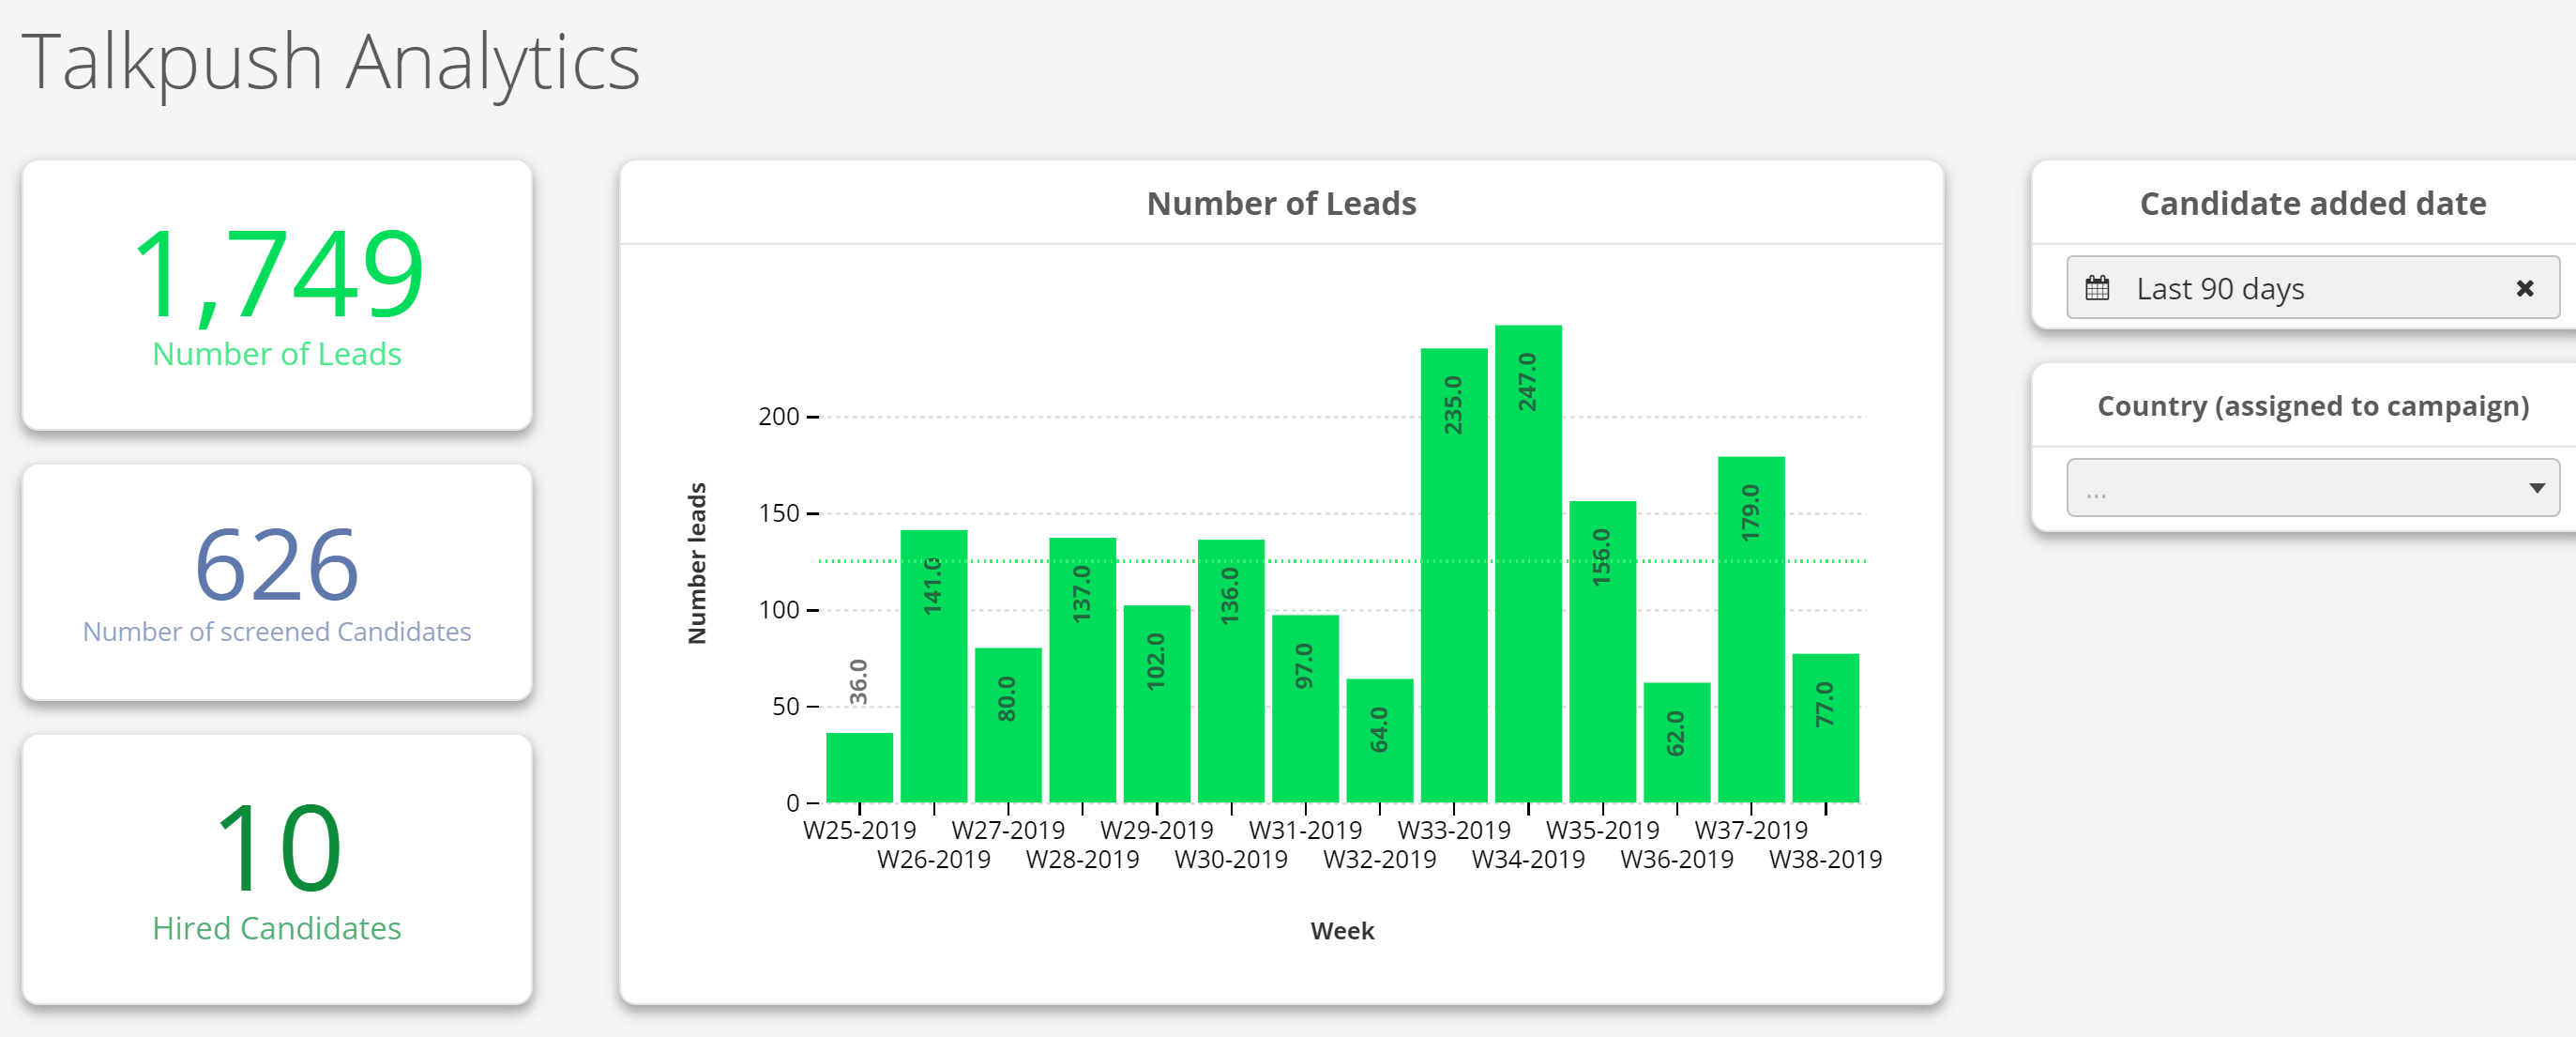
Task: Click the Number of Leads chart title
Action: [1281, 204]
